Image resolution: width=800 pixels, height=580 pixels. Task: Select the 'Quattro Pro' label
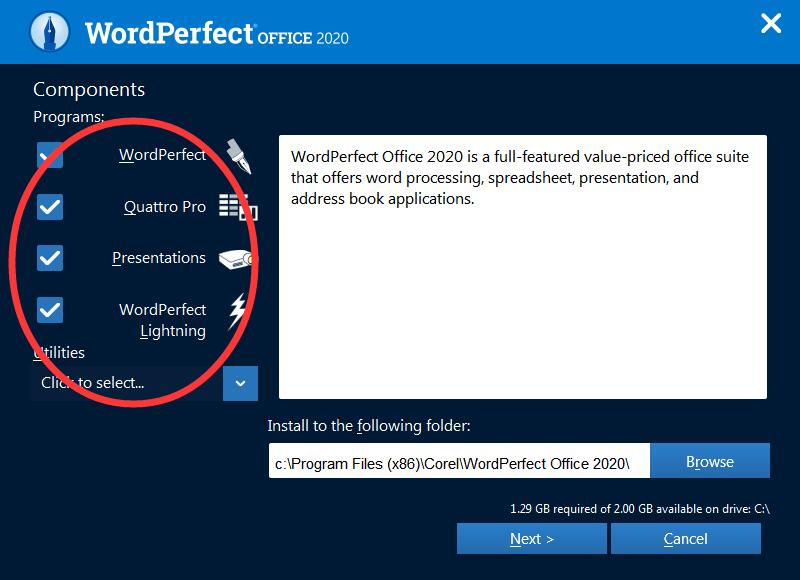tap(165, 207)
